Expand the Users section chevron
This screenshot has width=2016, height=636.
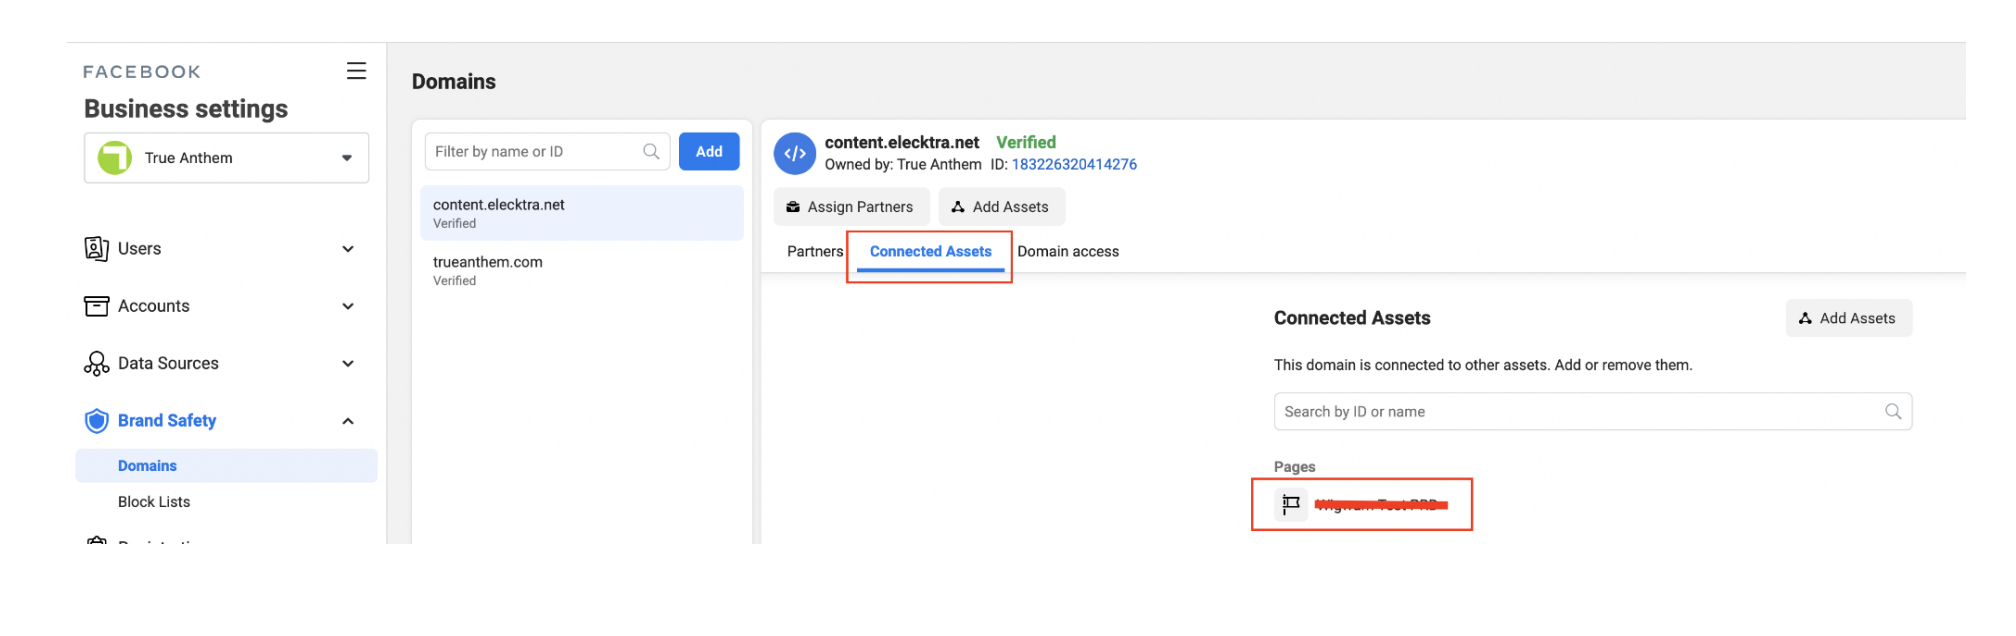[348, 249]
